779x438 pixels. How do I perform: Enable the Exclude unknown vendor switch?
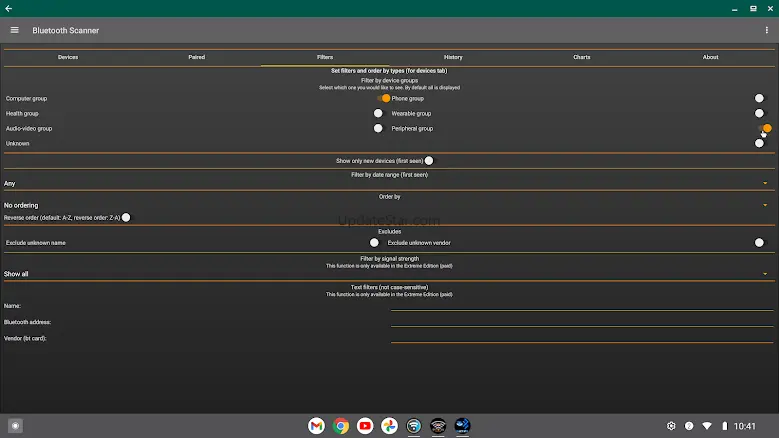tap(760, 242)
